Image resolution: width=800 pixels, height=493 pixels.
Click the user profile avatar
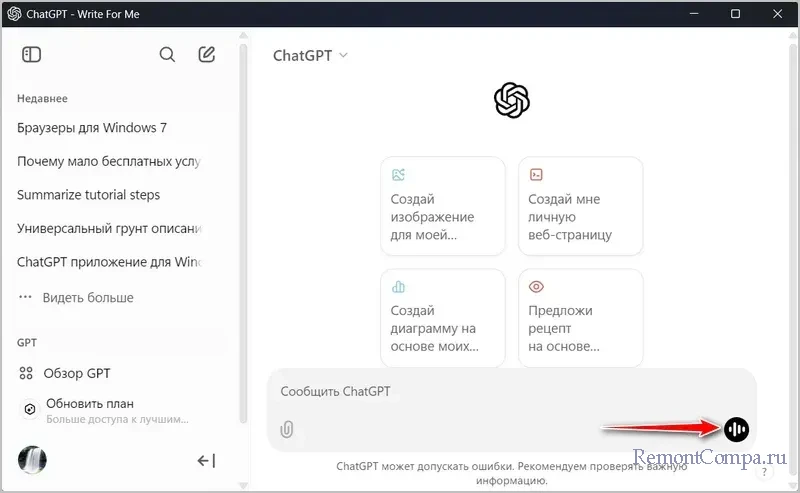point(33,460)
